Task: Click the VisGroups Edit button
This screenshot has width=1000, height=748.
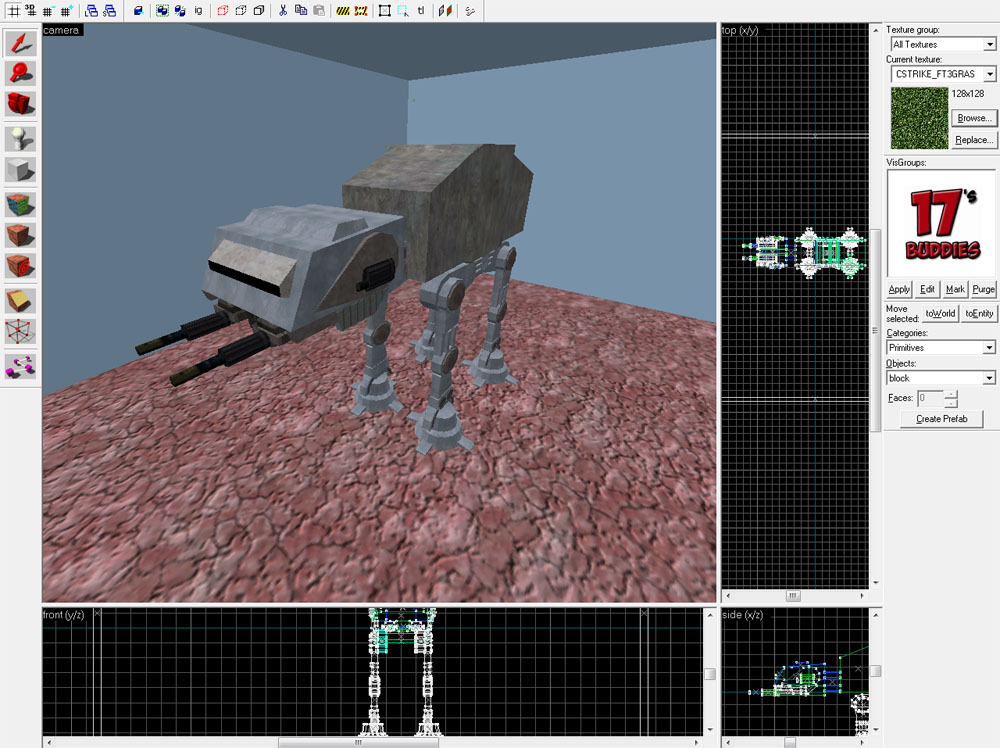Action: (927, 289)
